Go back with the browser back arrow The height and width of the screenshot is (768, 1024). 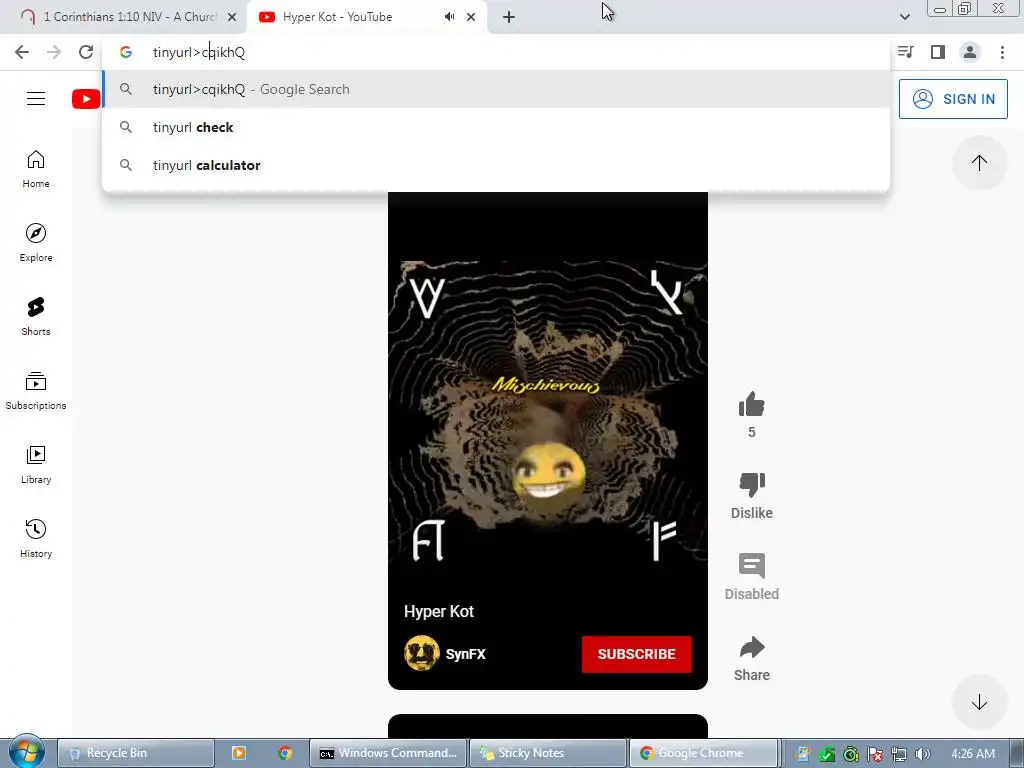[x=22, y=52]
